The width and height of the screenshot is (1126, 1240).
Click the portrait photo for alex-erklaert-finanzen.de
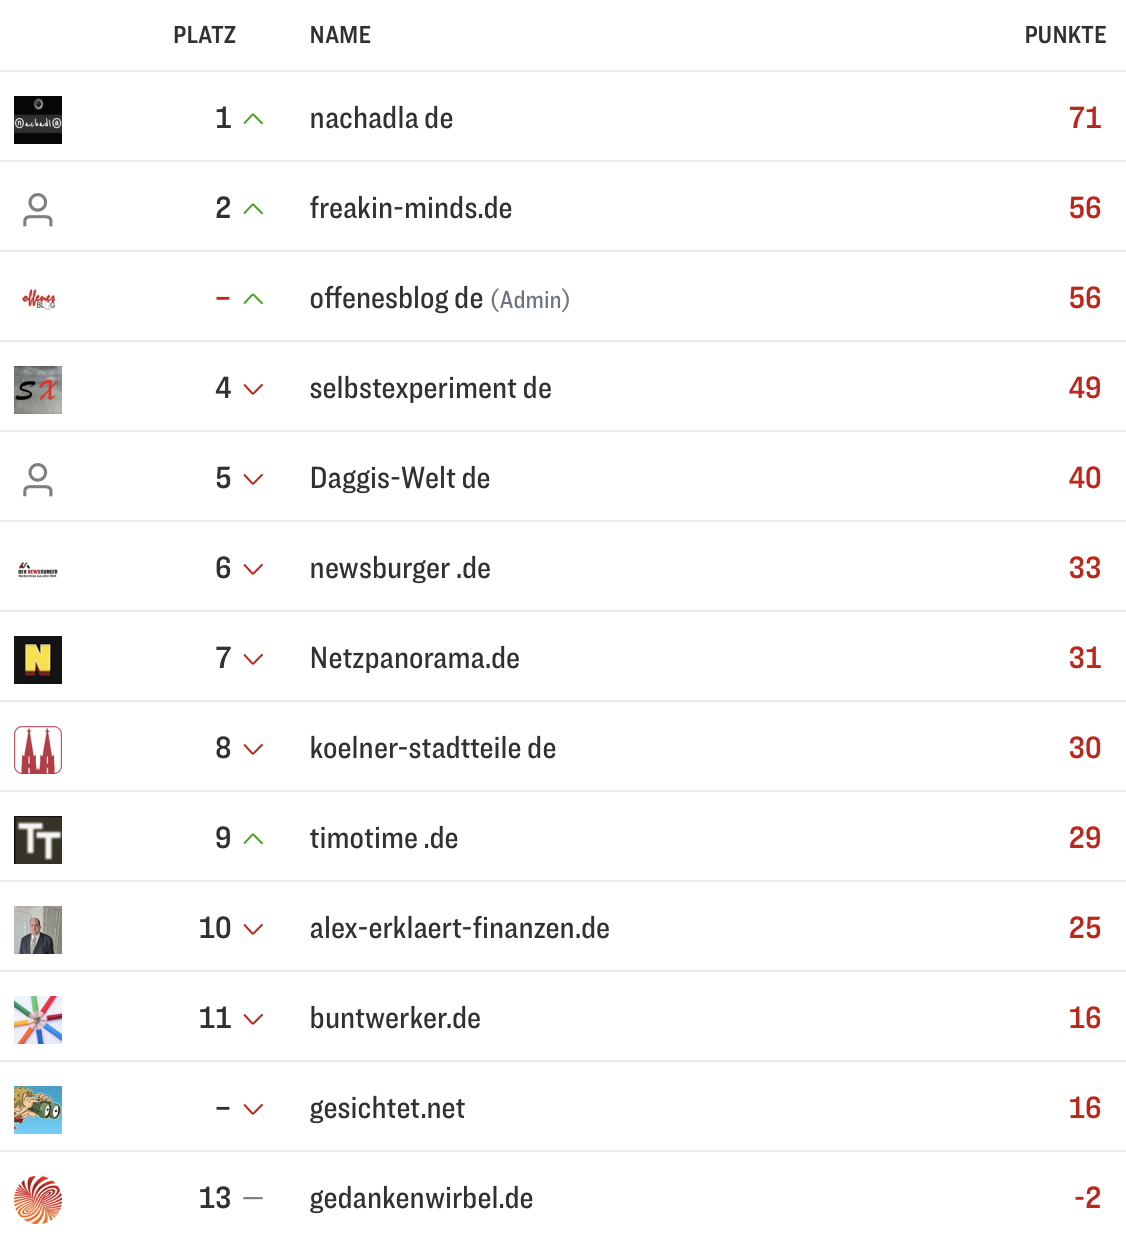(38, 930)
